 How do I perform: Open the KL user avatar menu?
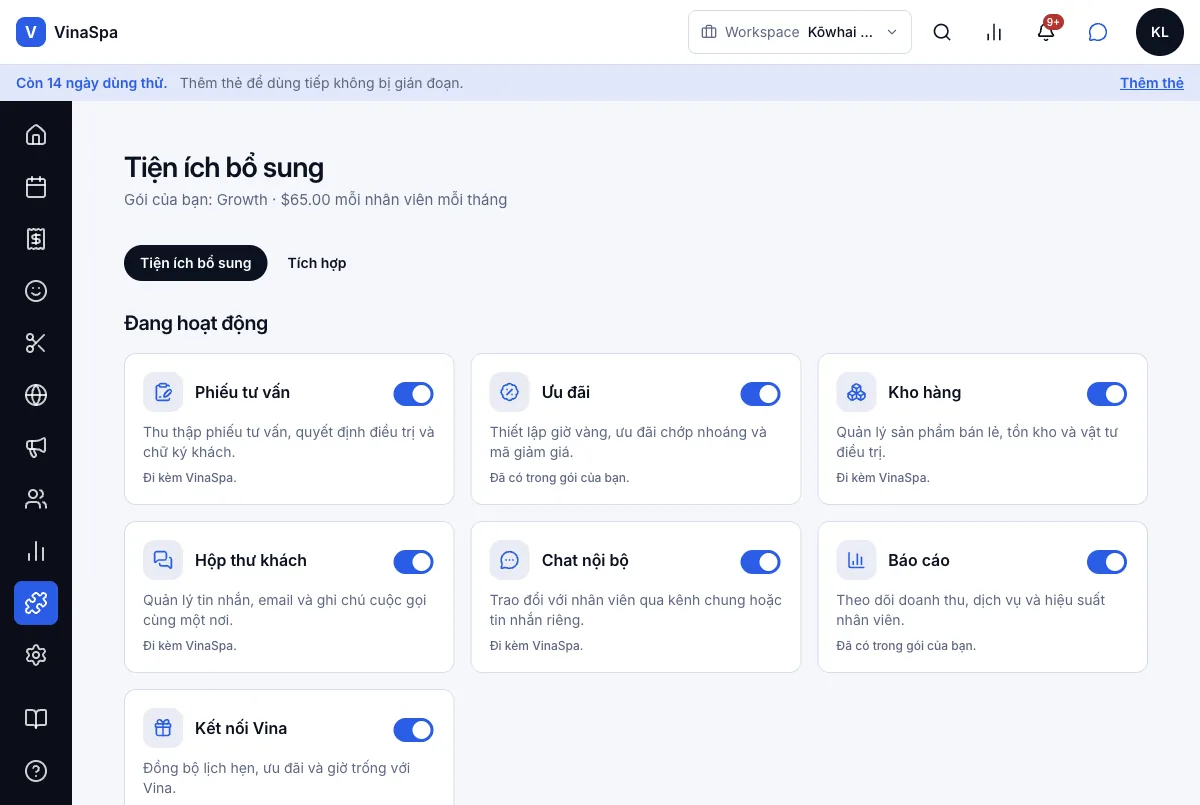pos(1160,32)
